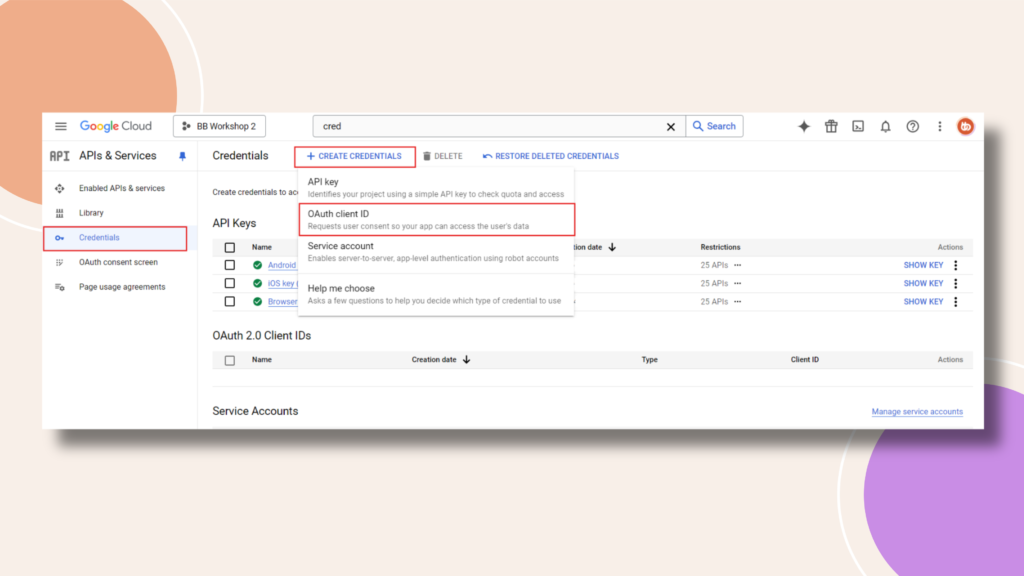Click SHOW KEY for the iOS key
The width and height of the screenshot is (1024, 576).
click(x=923, y=283)
